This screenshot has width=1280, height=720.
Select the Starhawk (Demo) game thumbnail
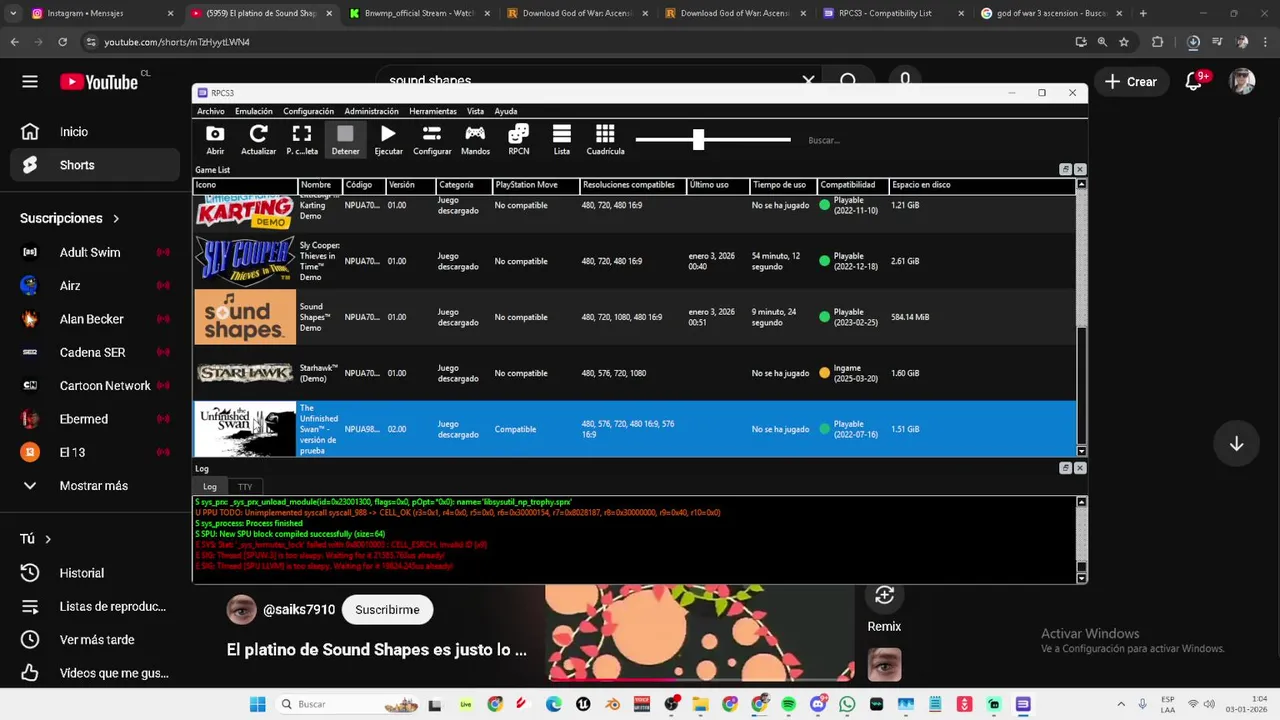pos(245,373)
